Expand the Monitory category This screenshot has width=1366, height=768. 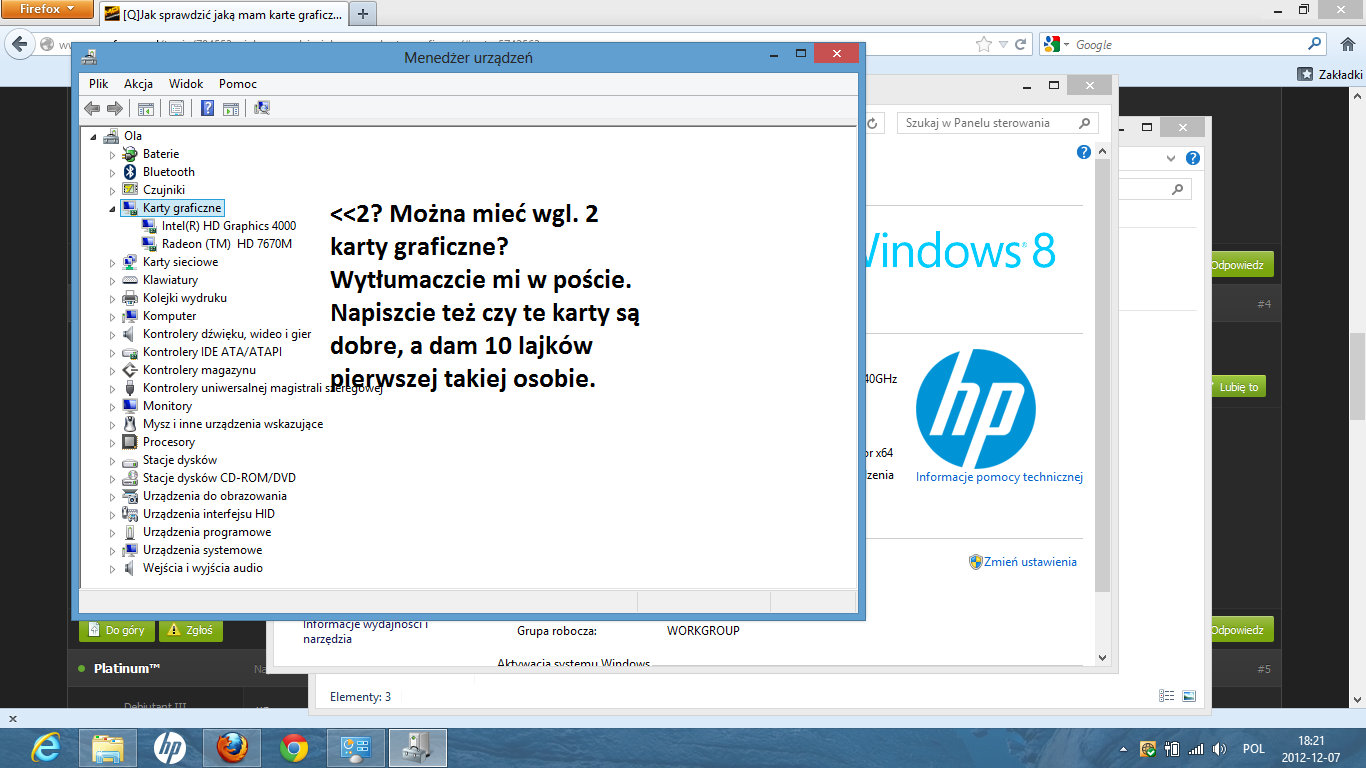113,406
